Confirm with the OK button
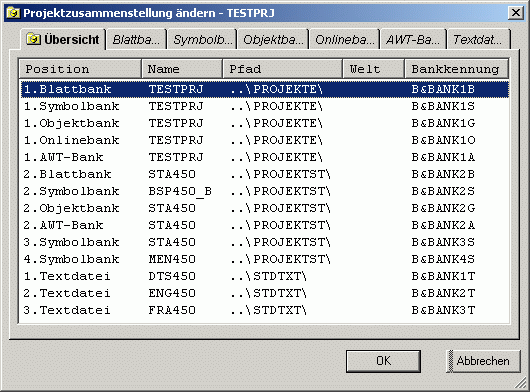530x392 pixels. pyautogui.click(x=383, y=361)
